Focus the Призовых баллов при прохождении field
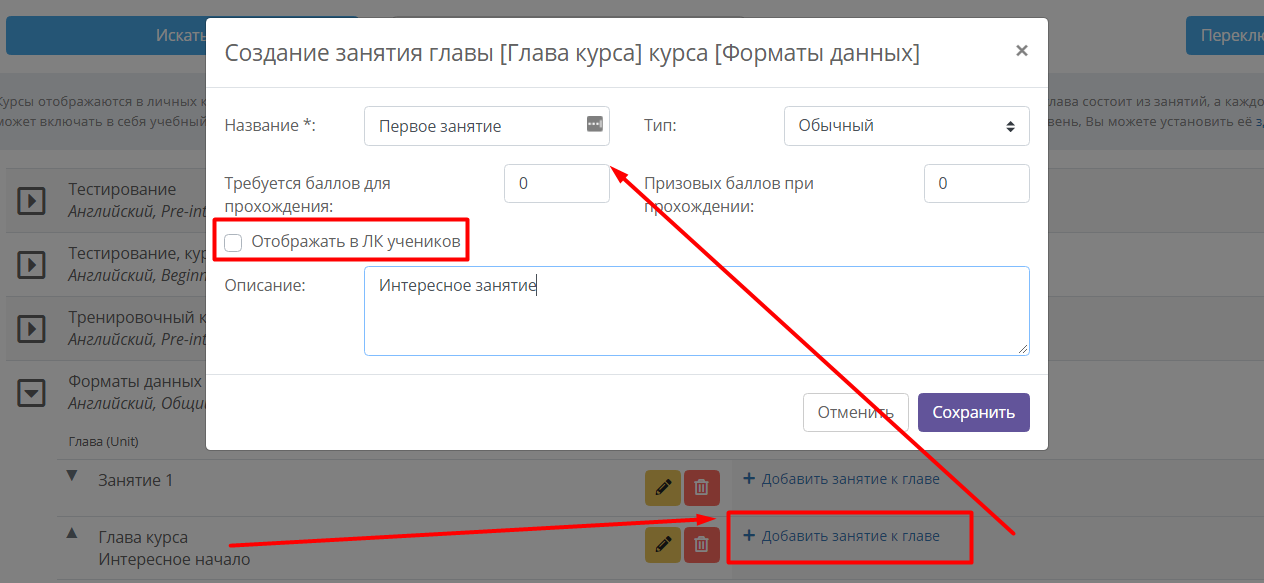 tap(977, 184)
